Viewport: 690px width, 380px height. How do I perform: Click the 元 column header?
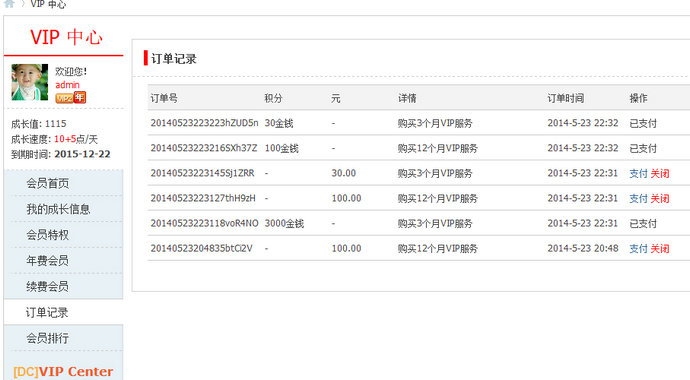coord(336,98)
